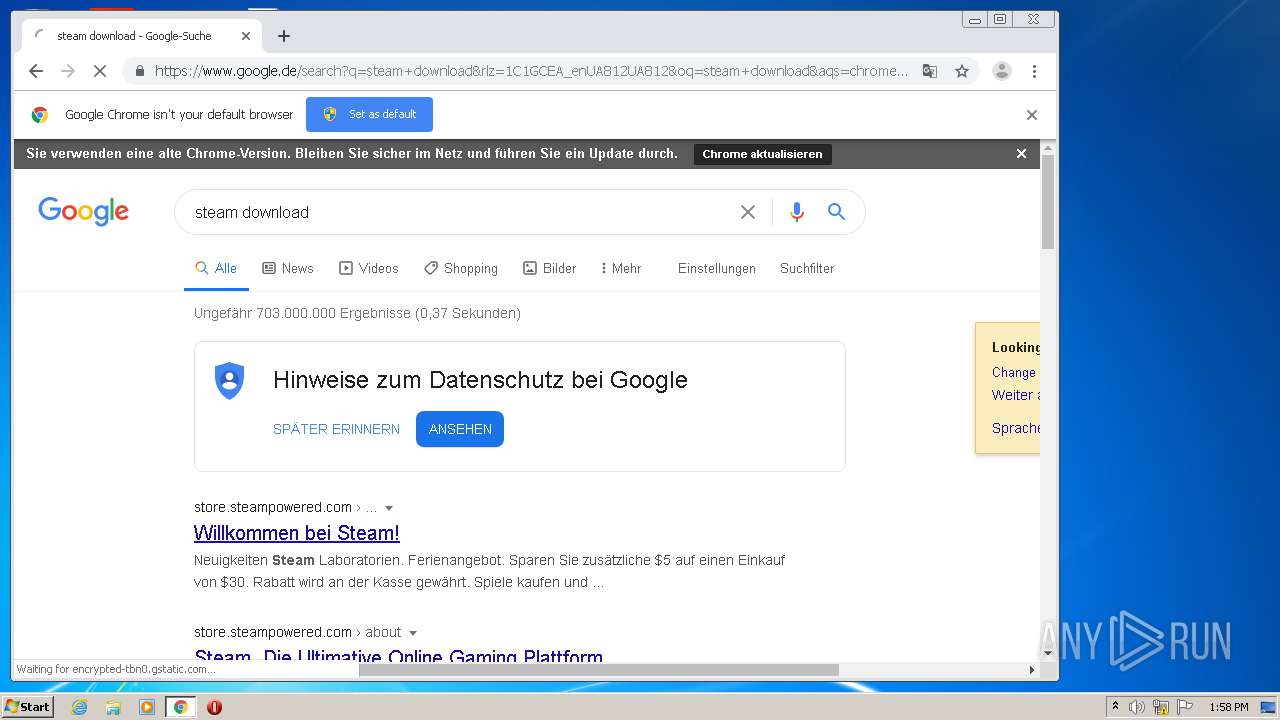Click inside the steam download search field

point(460,212)
